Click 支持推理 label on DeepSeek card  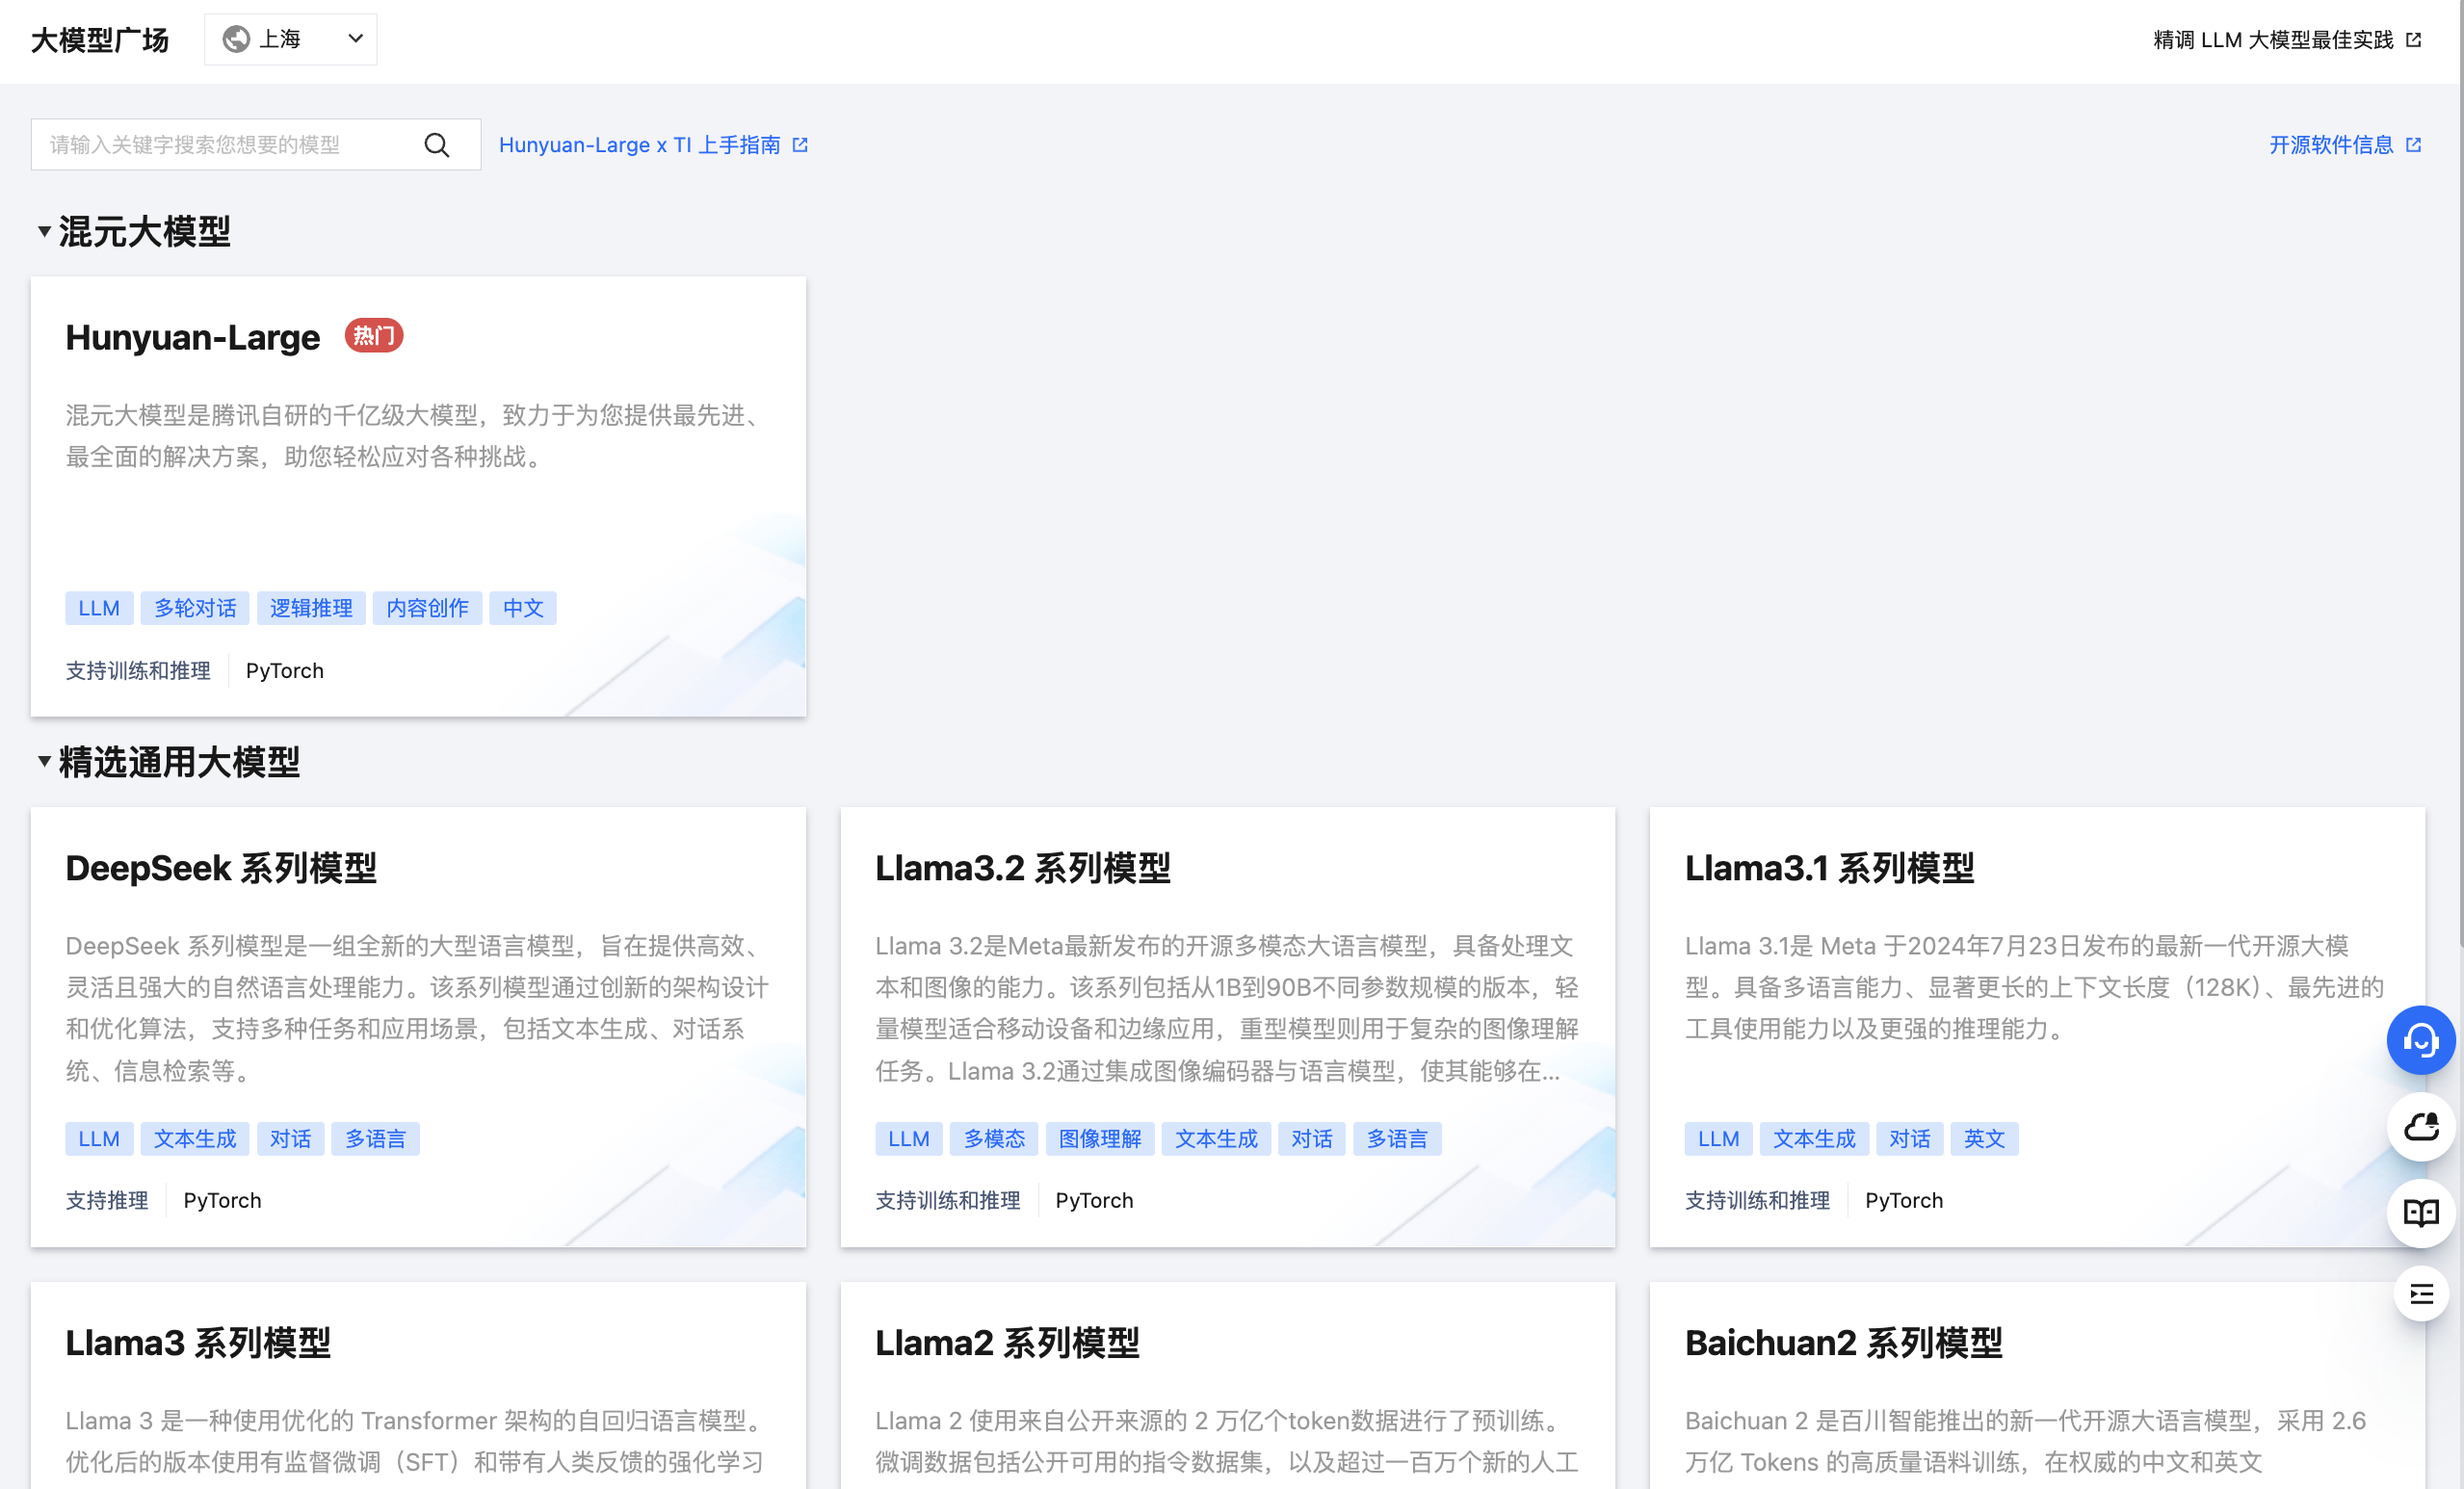point(107,1200)
